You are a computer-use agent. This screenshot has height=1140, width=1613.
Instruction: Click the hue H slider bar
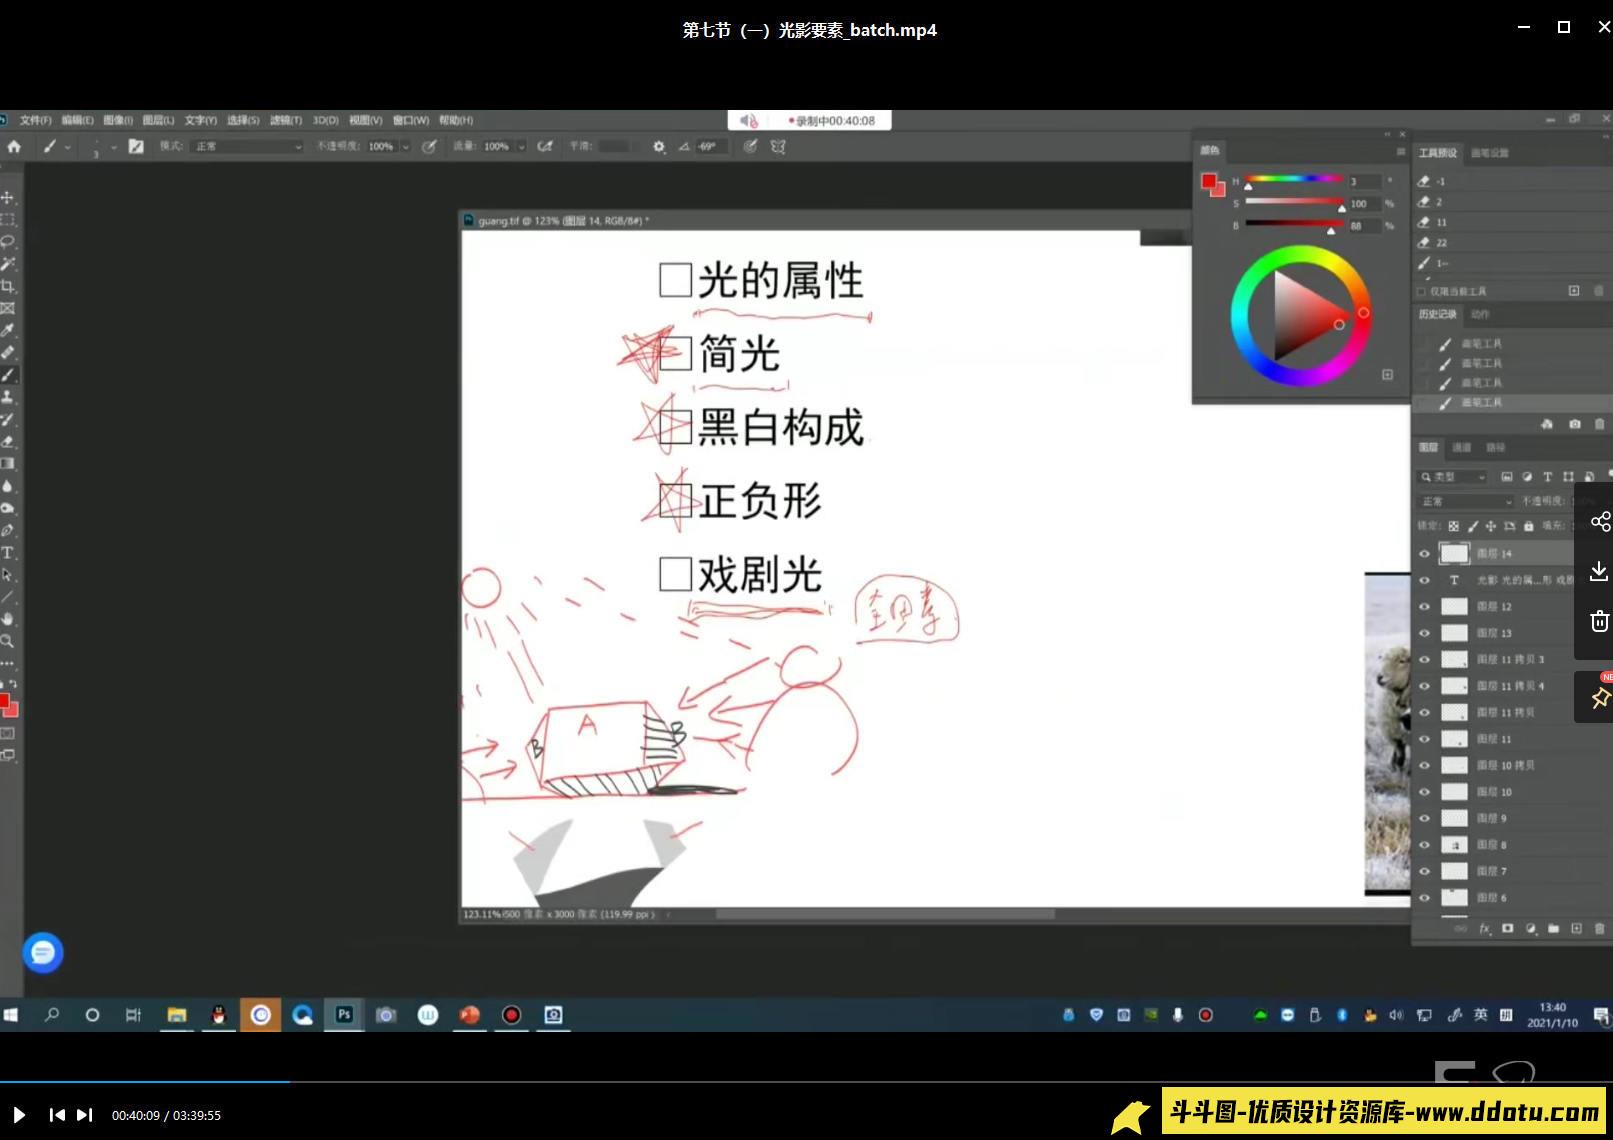click(1294, 179)
